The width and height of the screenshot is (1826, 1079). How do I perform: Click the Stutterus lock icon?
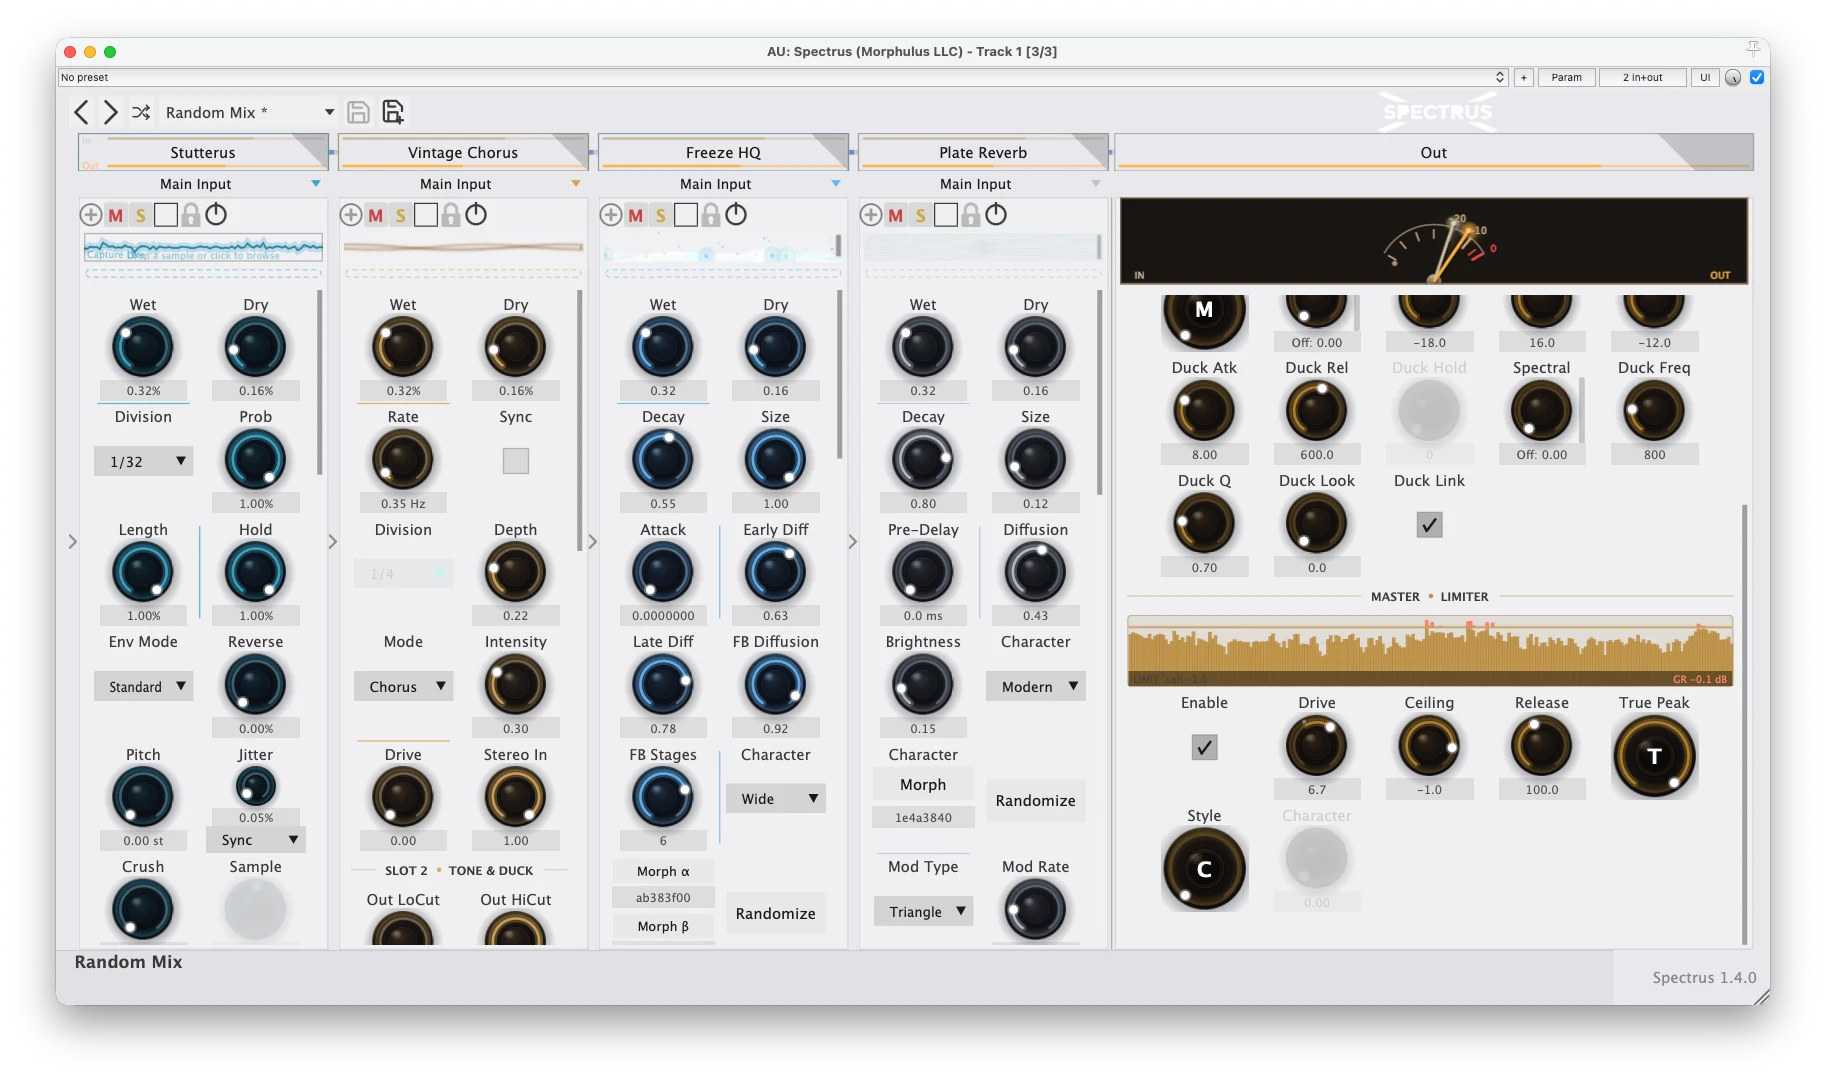click(x=190, y=214)
